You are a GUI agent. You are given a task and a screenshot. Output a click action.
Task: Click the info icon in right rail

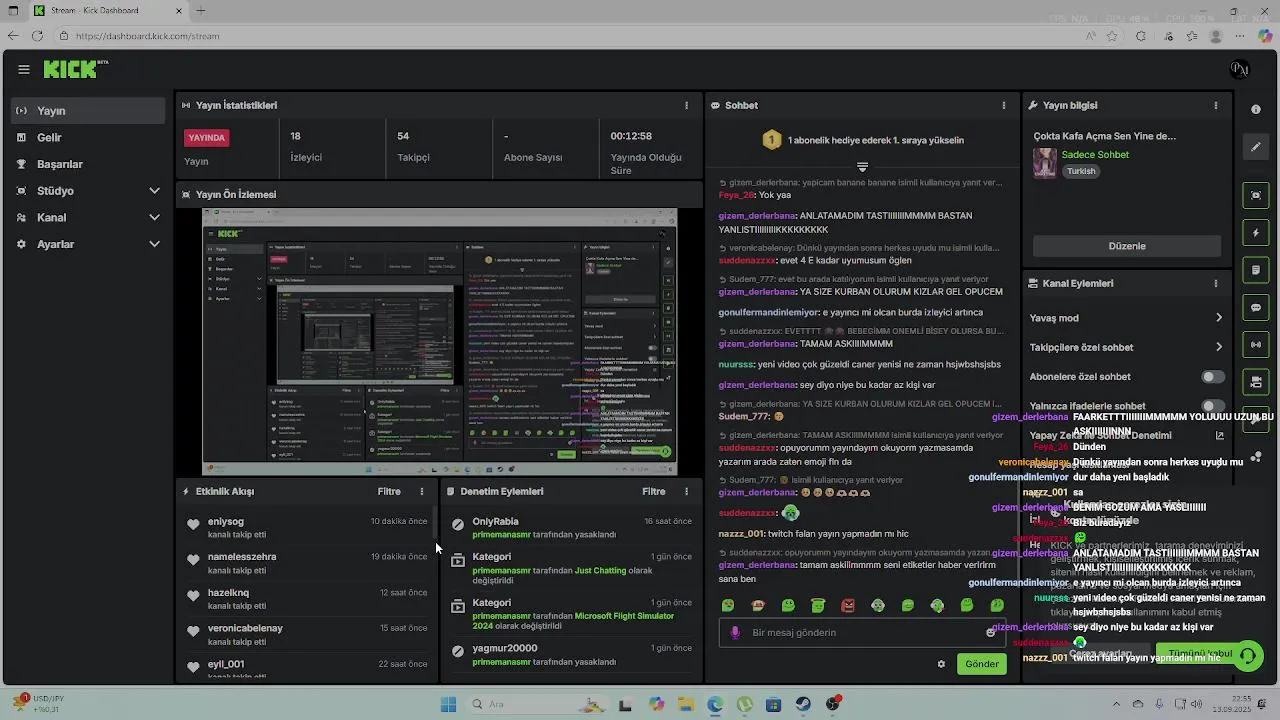pos(1256,109)
